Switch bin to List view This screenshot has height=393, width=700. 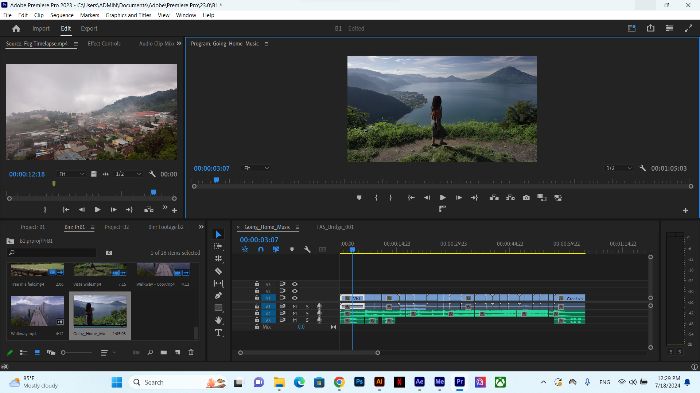coord(23,352)
